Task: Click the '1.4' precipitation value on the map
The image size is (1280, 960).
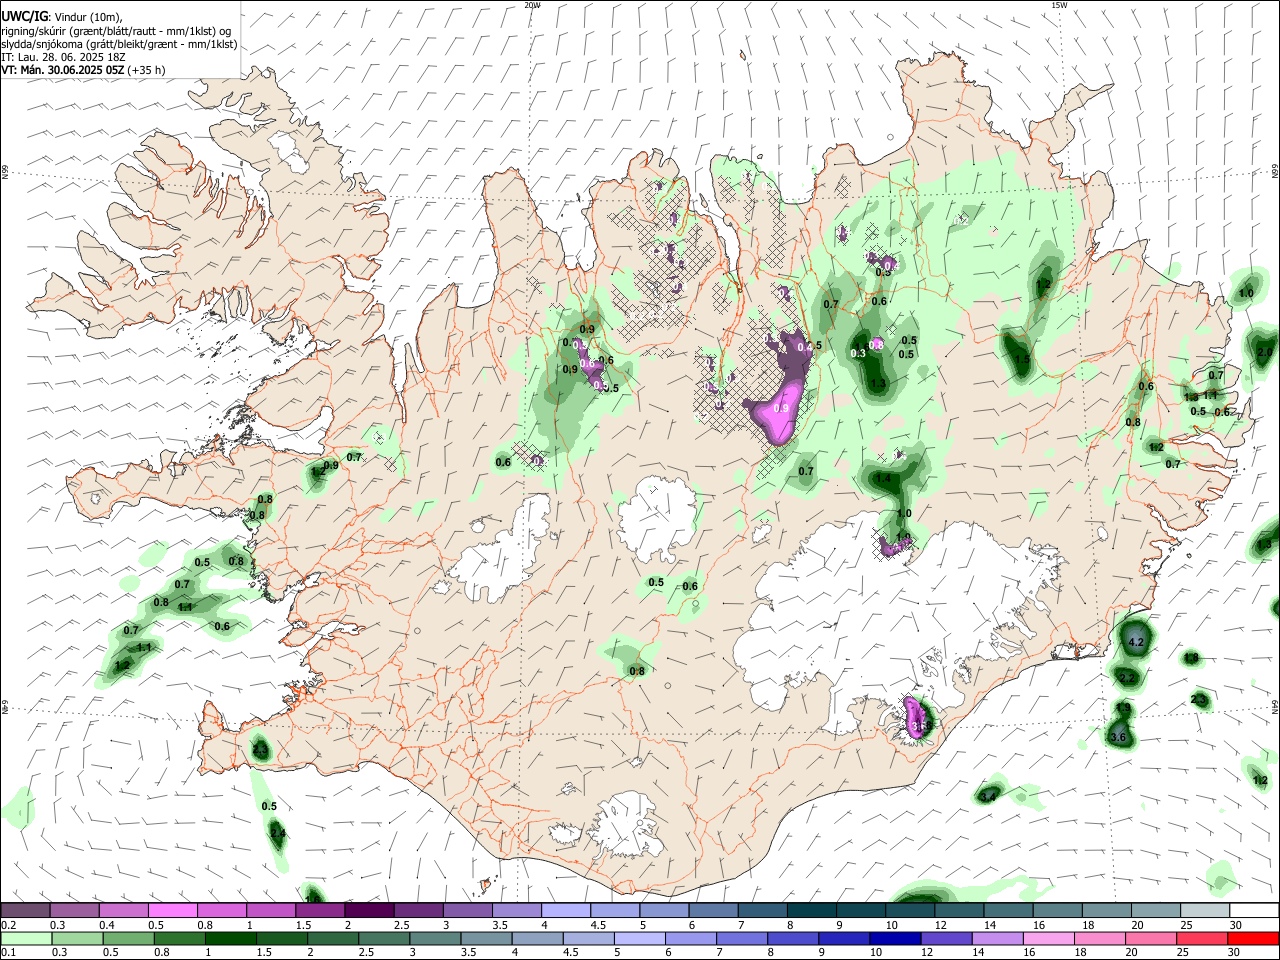Action: tap(883, 479)
